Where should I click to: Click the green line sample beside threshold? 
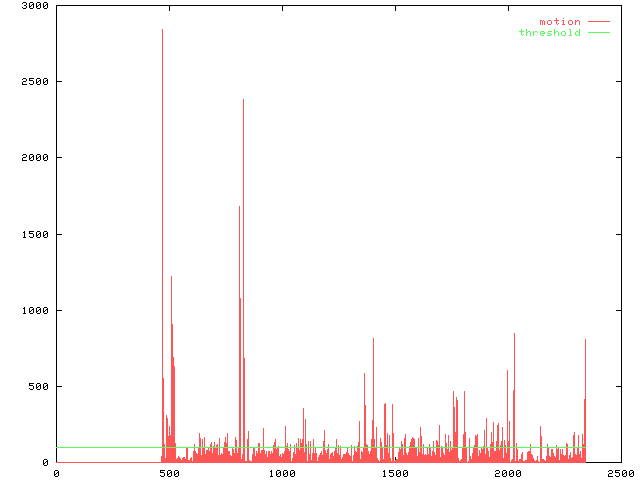(598, 33)
